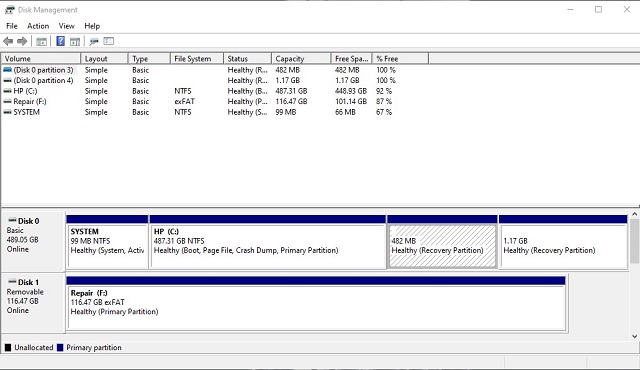
Task: Select the HP (C:) 487.31 GB partition block
Action: (x=268, y=242)
